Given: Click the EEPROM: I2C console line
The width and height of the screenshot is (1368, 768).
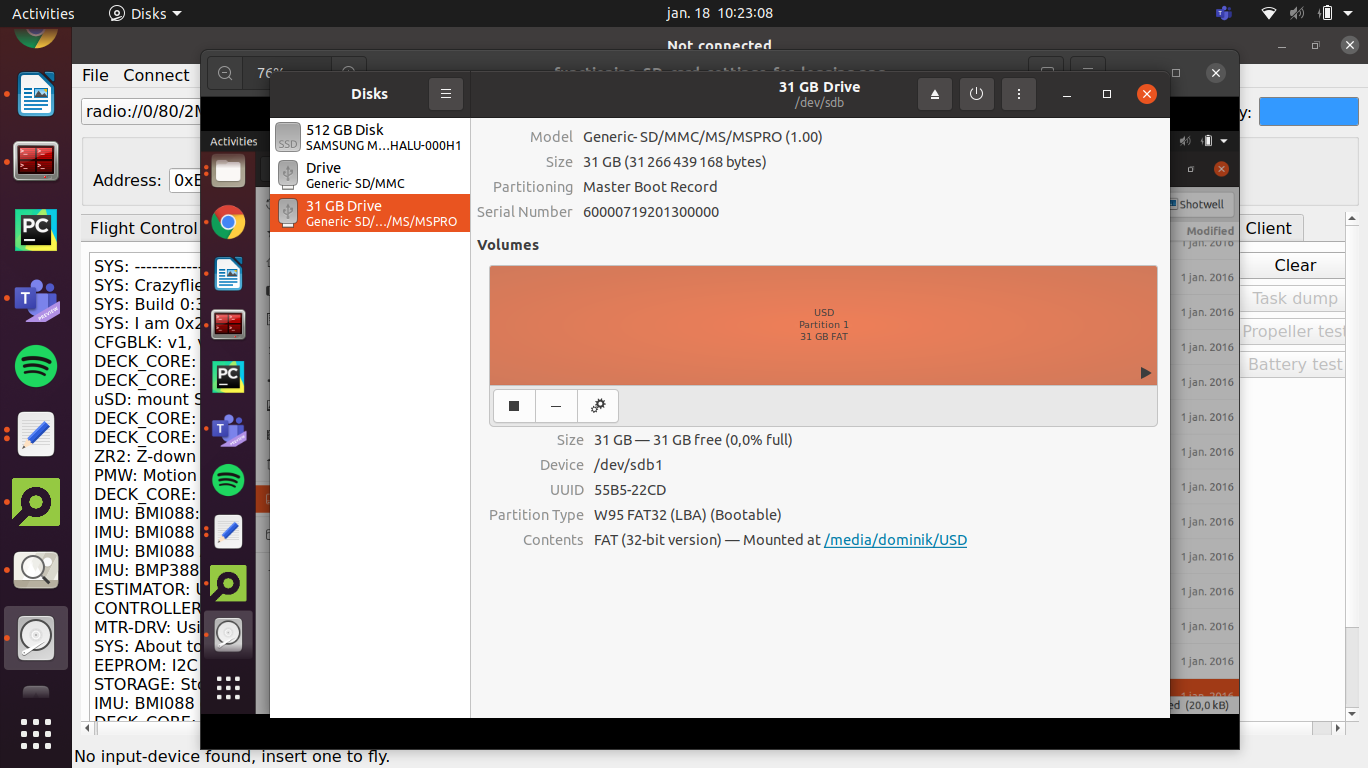Looking at the screenshot, I should click(145, 665).
